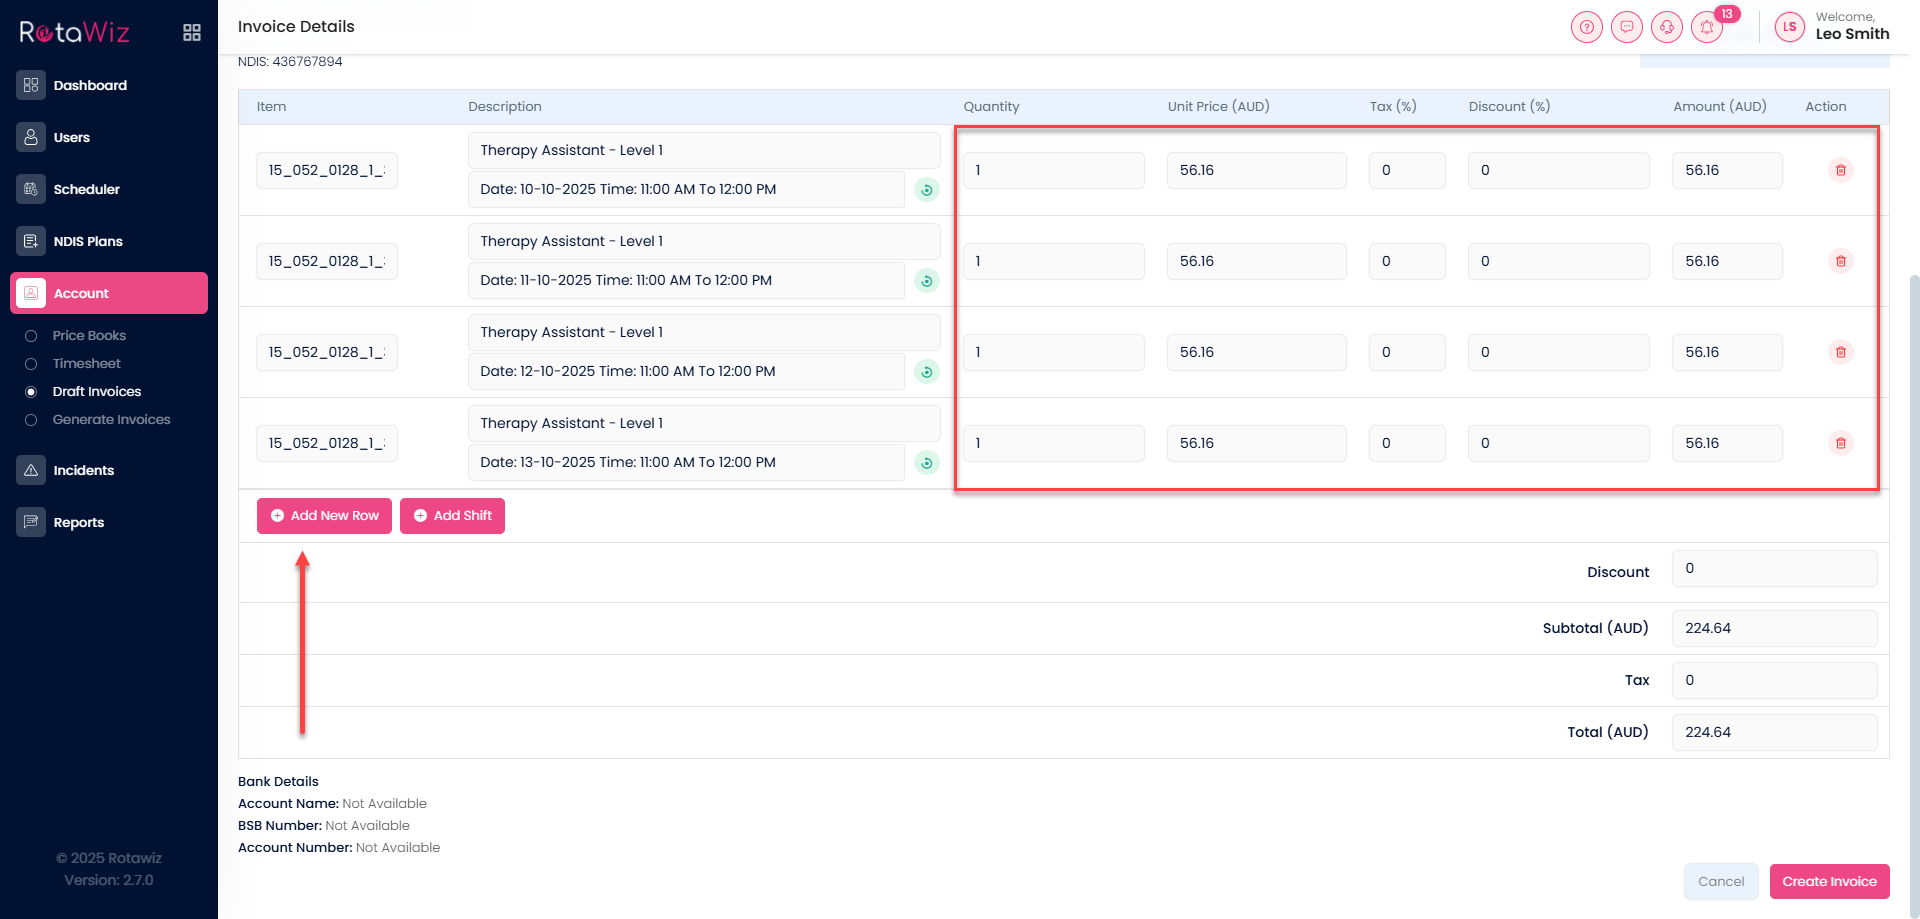The width and height of the screenshot is (1920, 919).
Task: Open the Reports menu item
Action: [78, 522]
